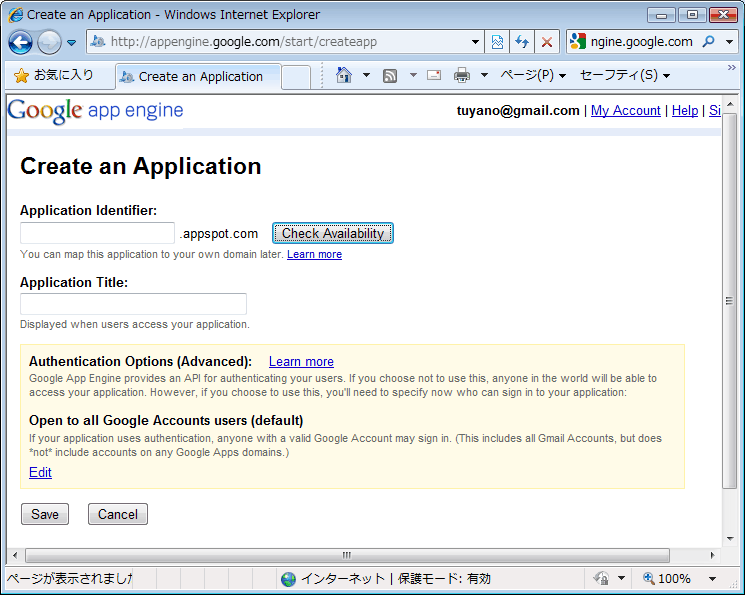Expand the Print options dropdown arrow
Image resolution: width=745 pixels, height=595 pixels.
point(484,75)
